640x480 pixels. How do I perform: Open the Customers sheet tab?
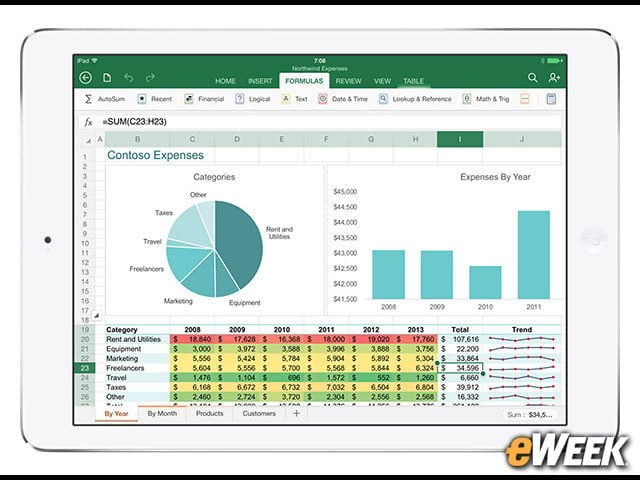pos(259,413)
